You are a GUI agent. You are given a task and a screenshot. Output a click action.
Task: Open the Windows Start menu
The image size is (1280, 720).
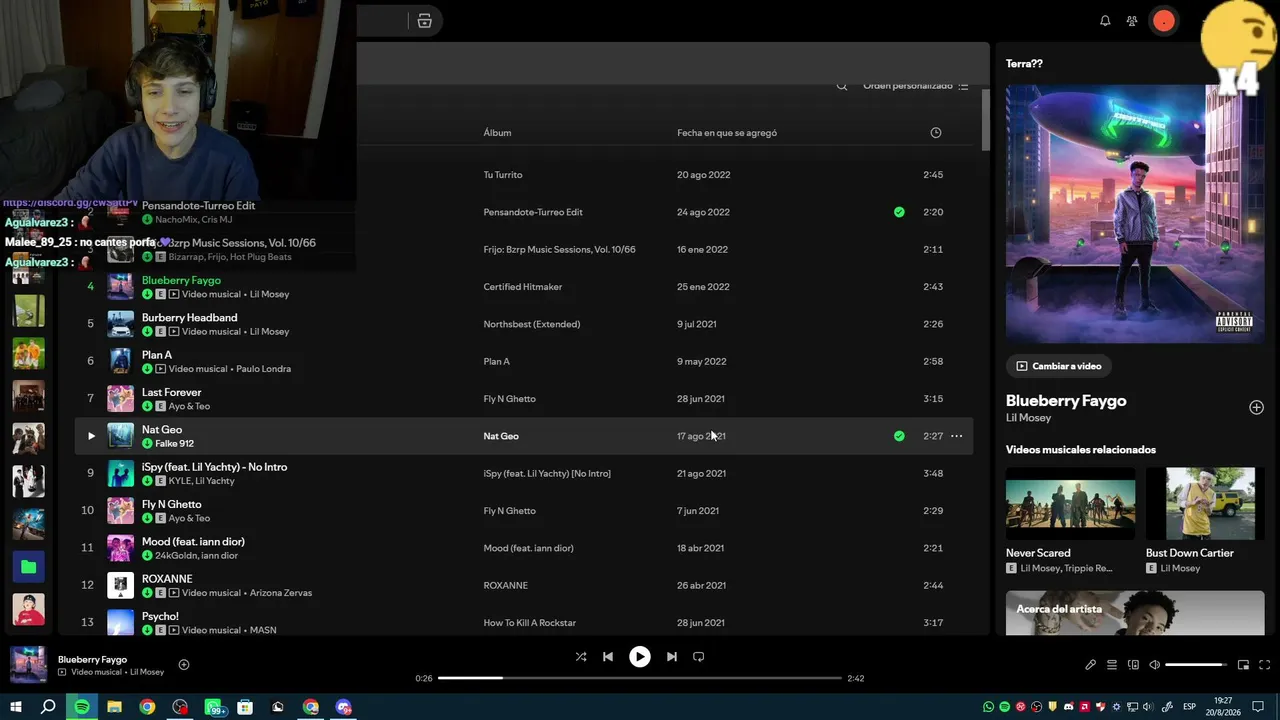click(16, 707)
